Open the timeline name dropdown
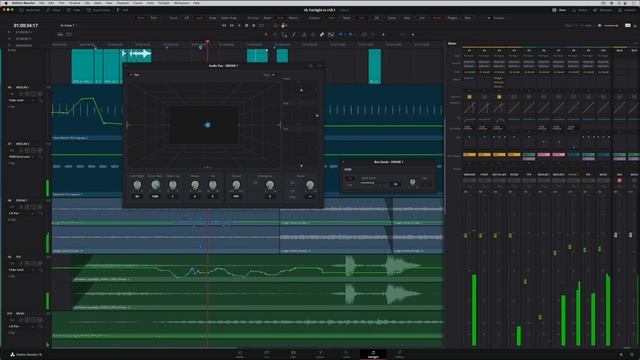The image size is (640, 360). pos(68,25)
